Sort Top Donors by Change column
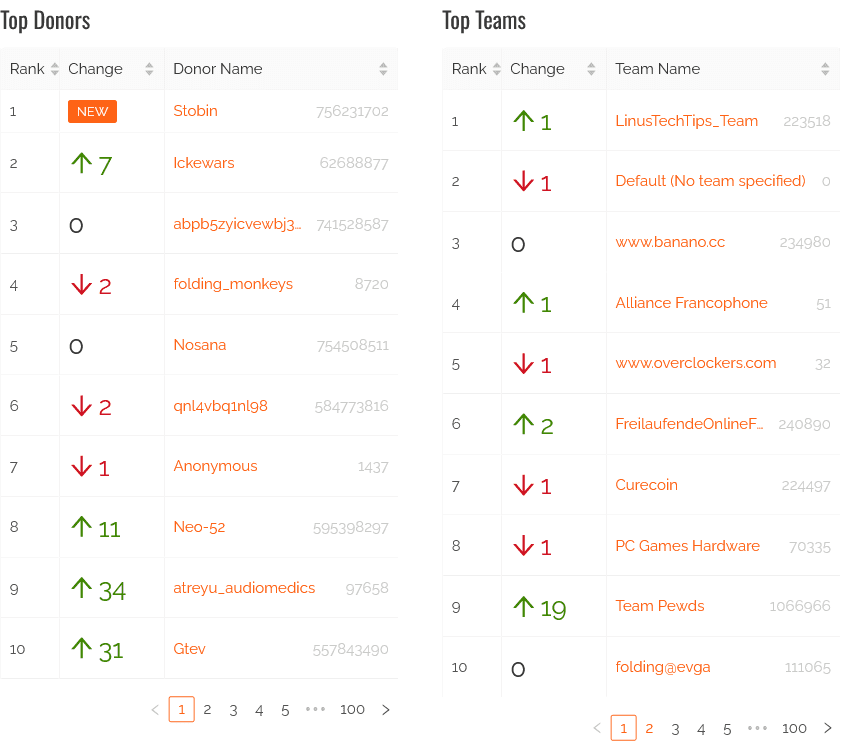 coord(149,69)
